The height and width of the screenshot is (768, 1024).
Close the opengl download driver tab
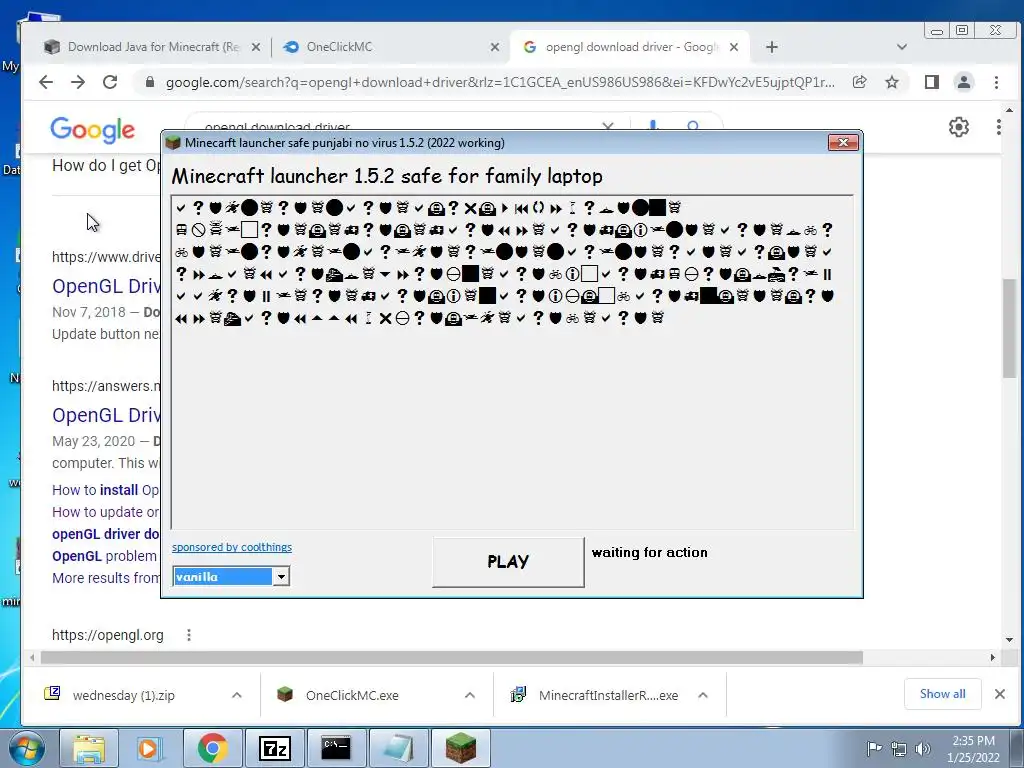click(x=734, y=47)
